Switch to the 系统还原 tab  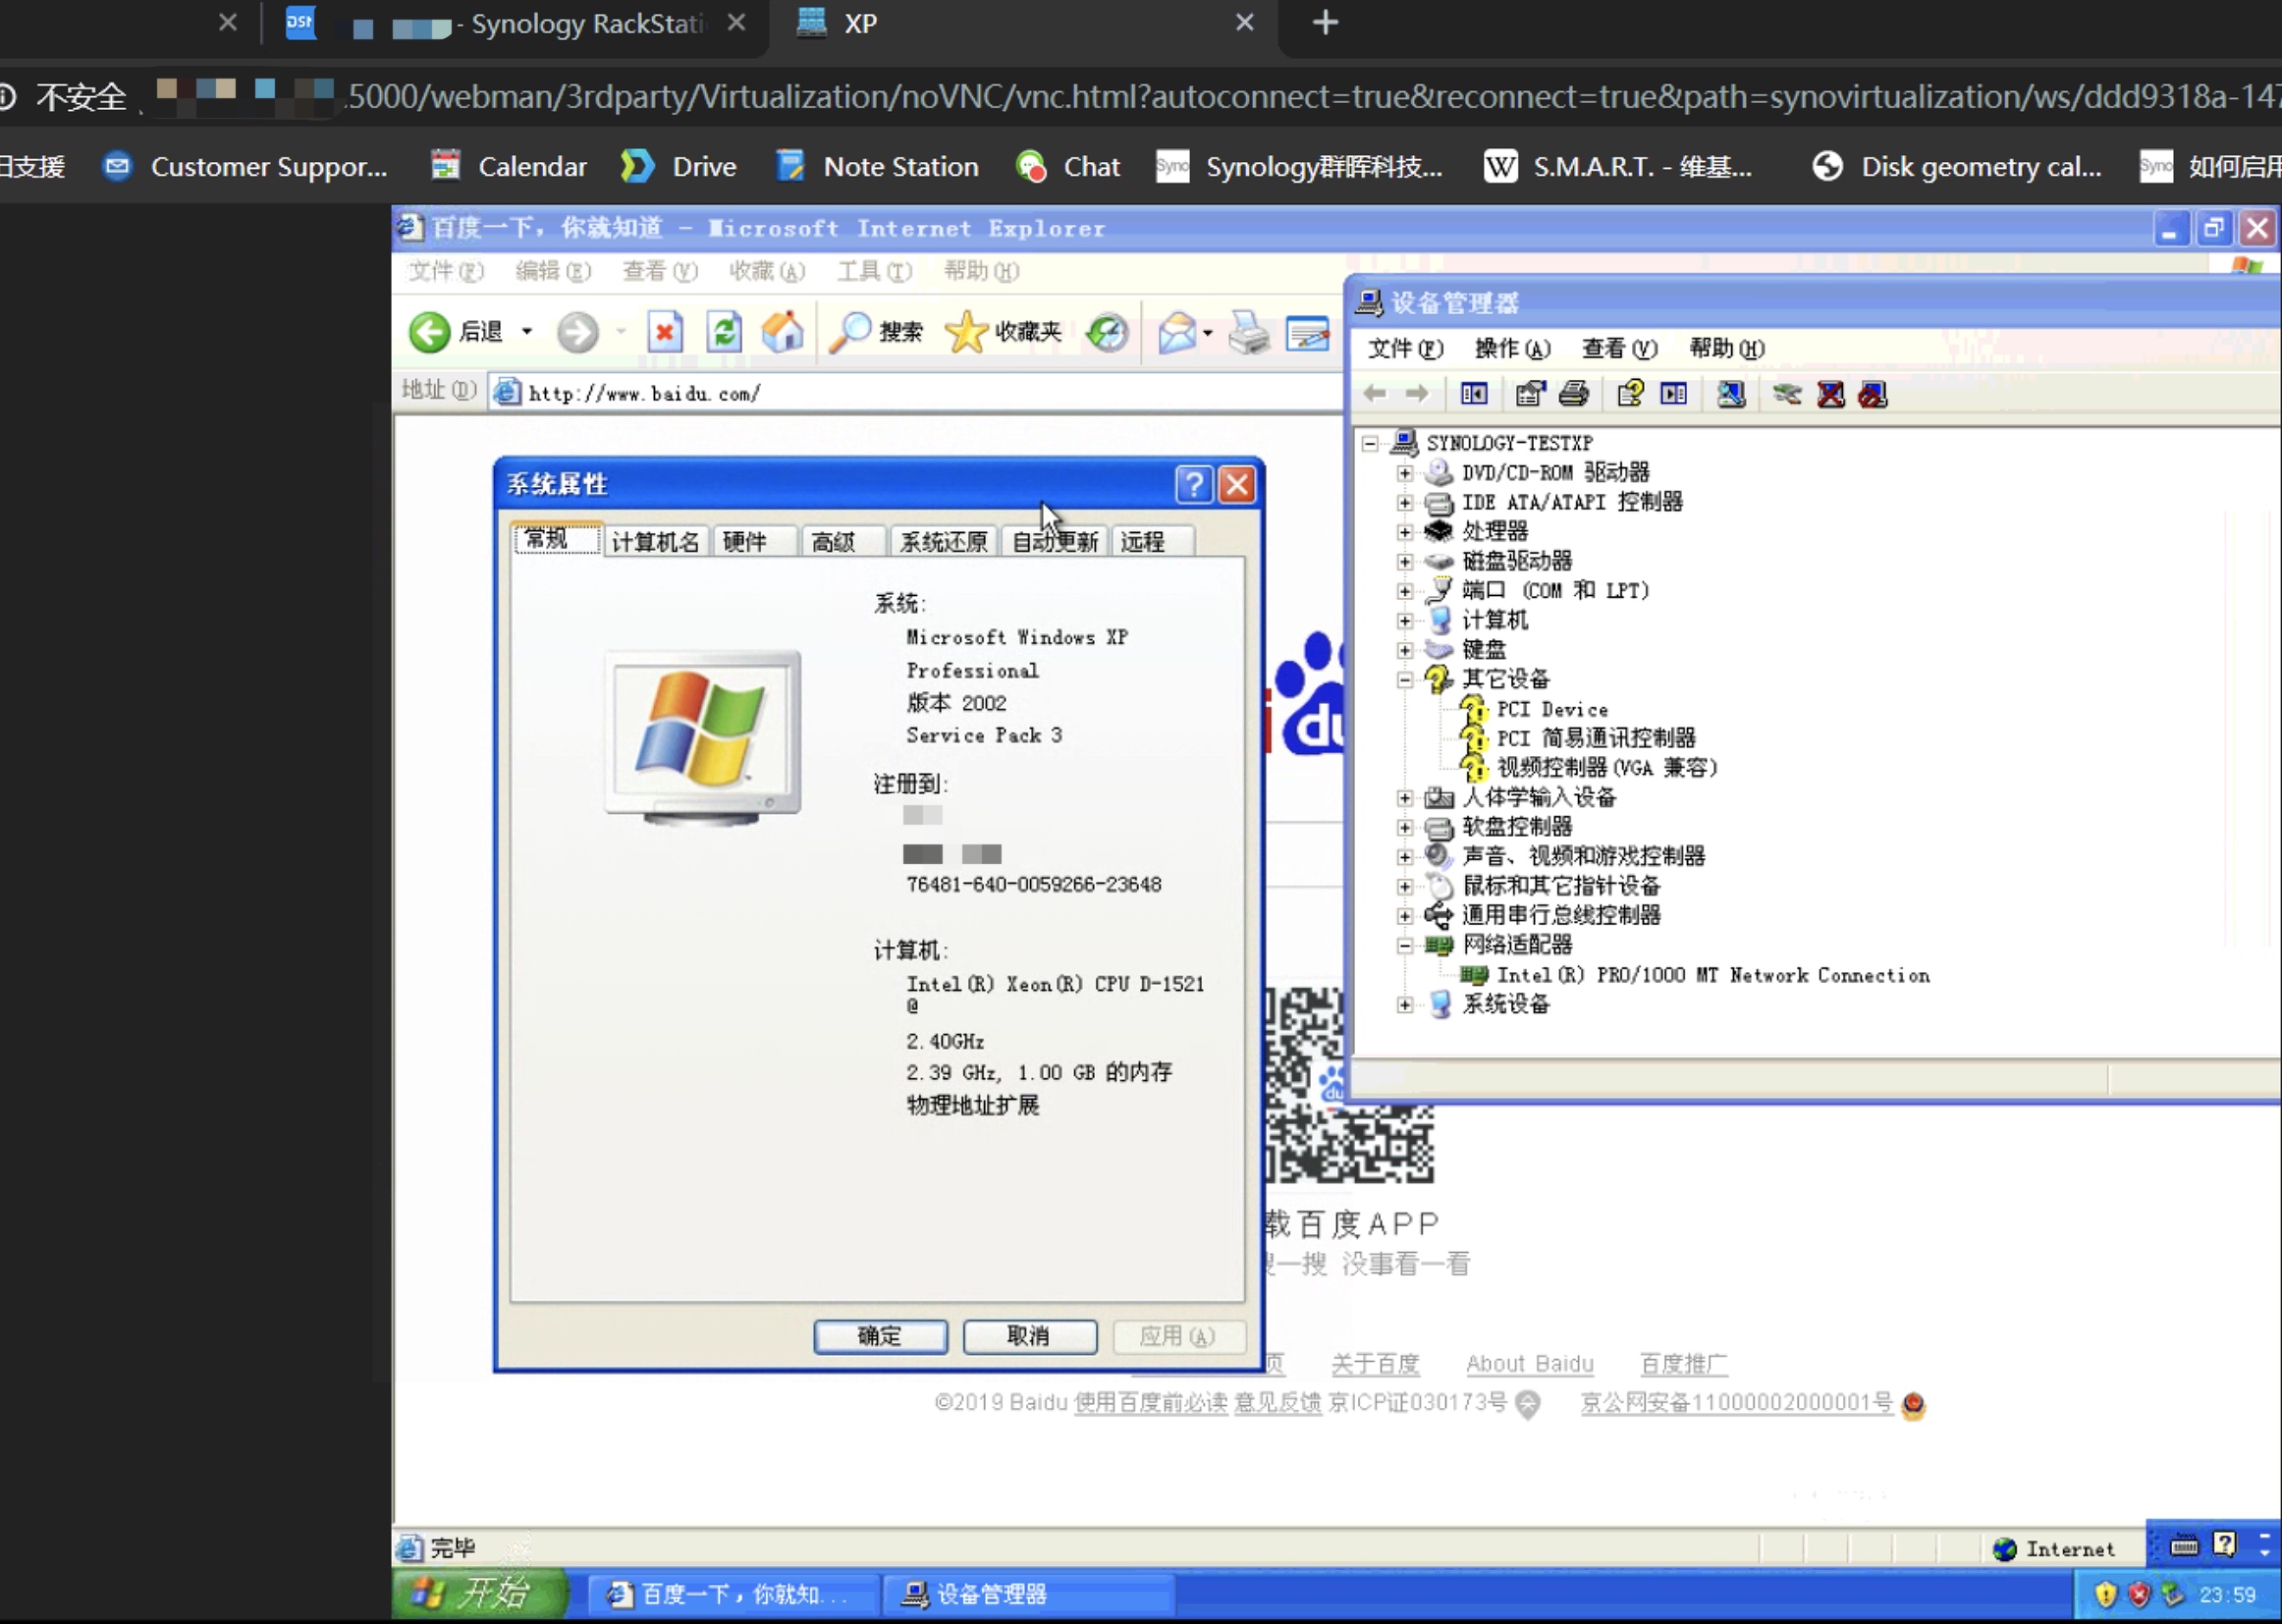coord(943,542)
